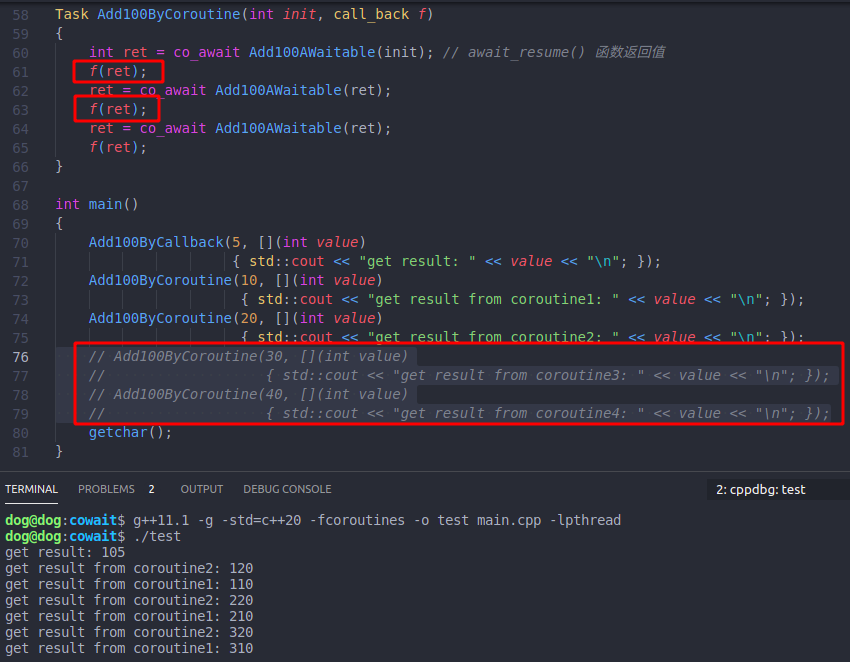Image resolution: width=850 pixels, height=662 pixels.
Task: Click the ./test command in the terminal
Action: (x=160, y=536)
